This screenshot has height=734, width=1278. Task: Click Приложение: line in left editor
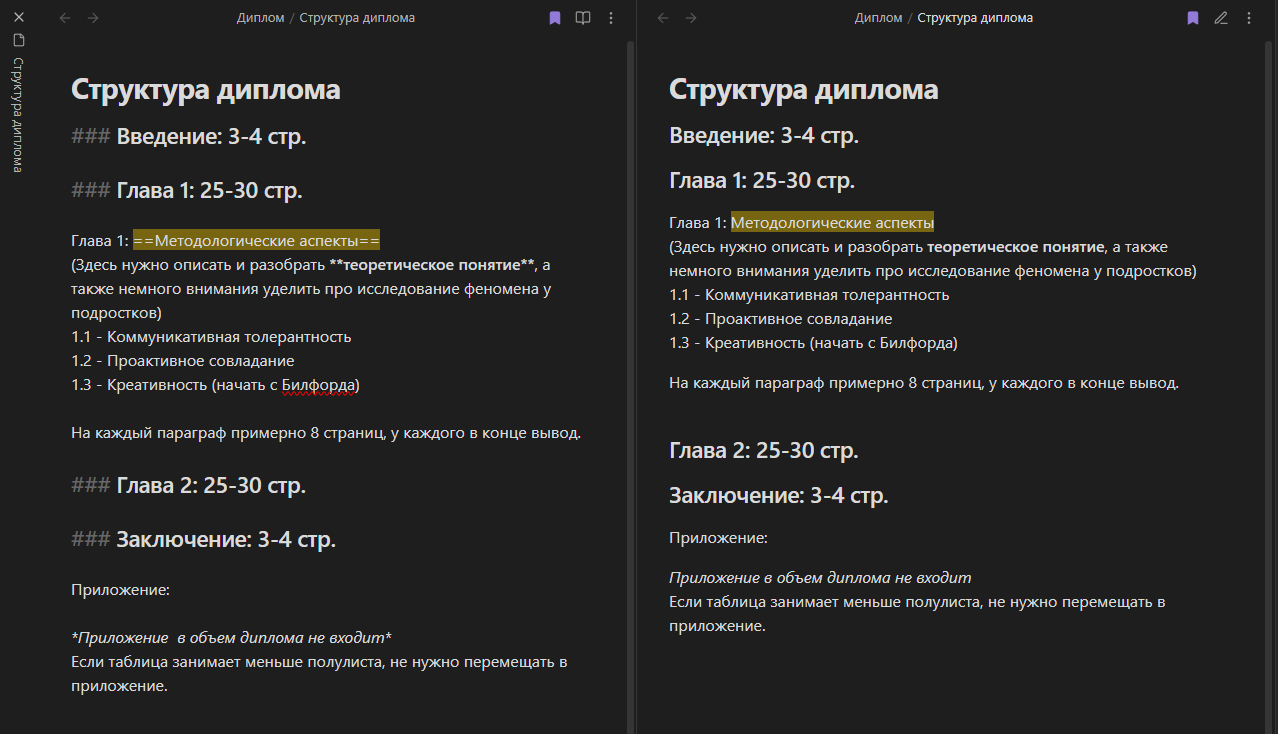pyautogui.click(x=121, y=590)
